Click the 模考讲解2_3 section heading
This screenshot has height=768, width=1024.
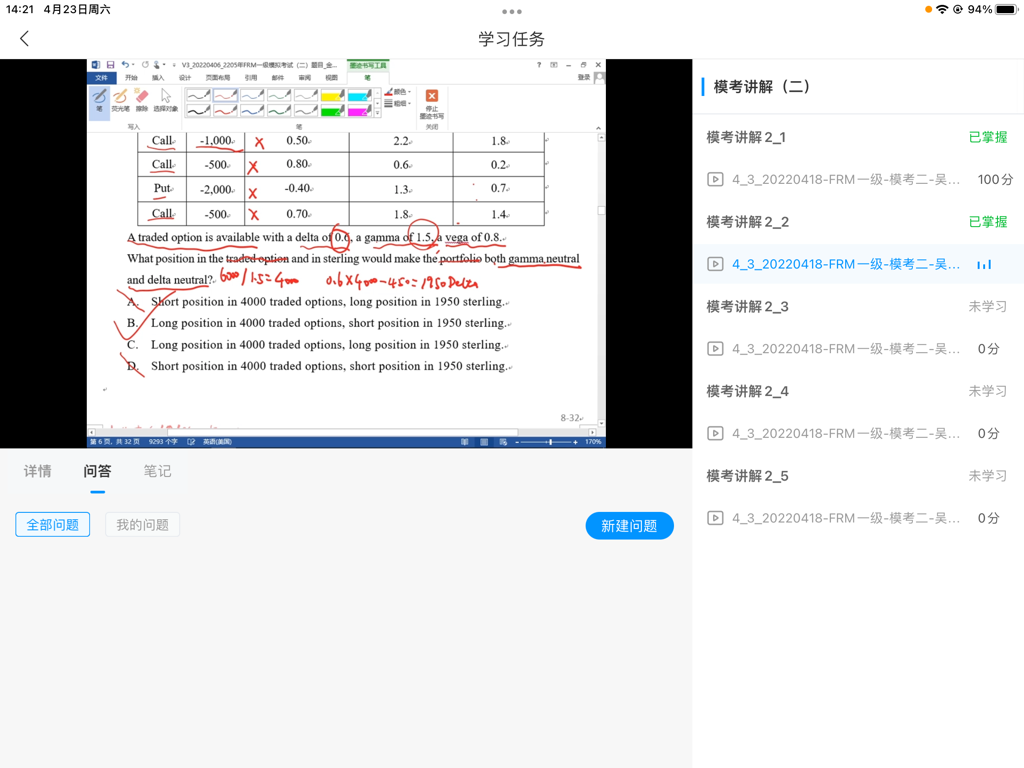[747, 307]
